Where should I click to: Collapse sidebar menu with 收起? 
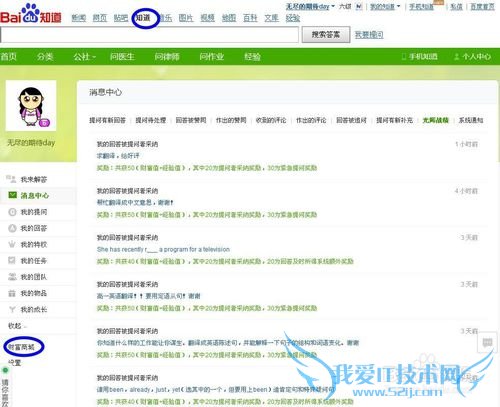tap(17, 326)
